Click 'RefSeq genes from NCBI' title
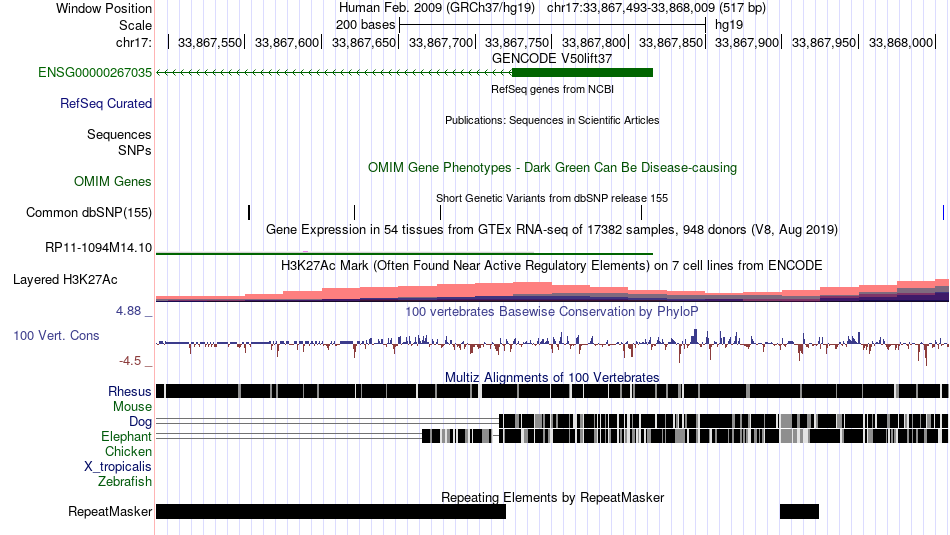This screenshot has height=535, width=950. click(553, 90)
